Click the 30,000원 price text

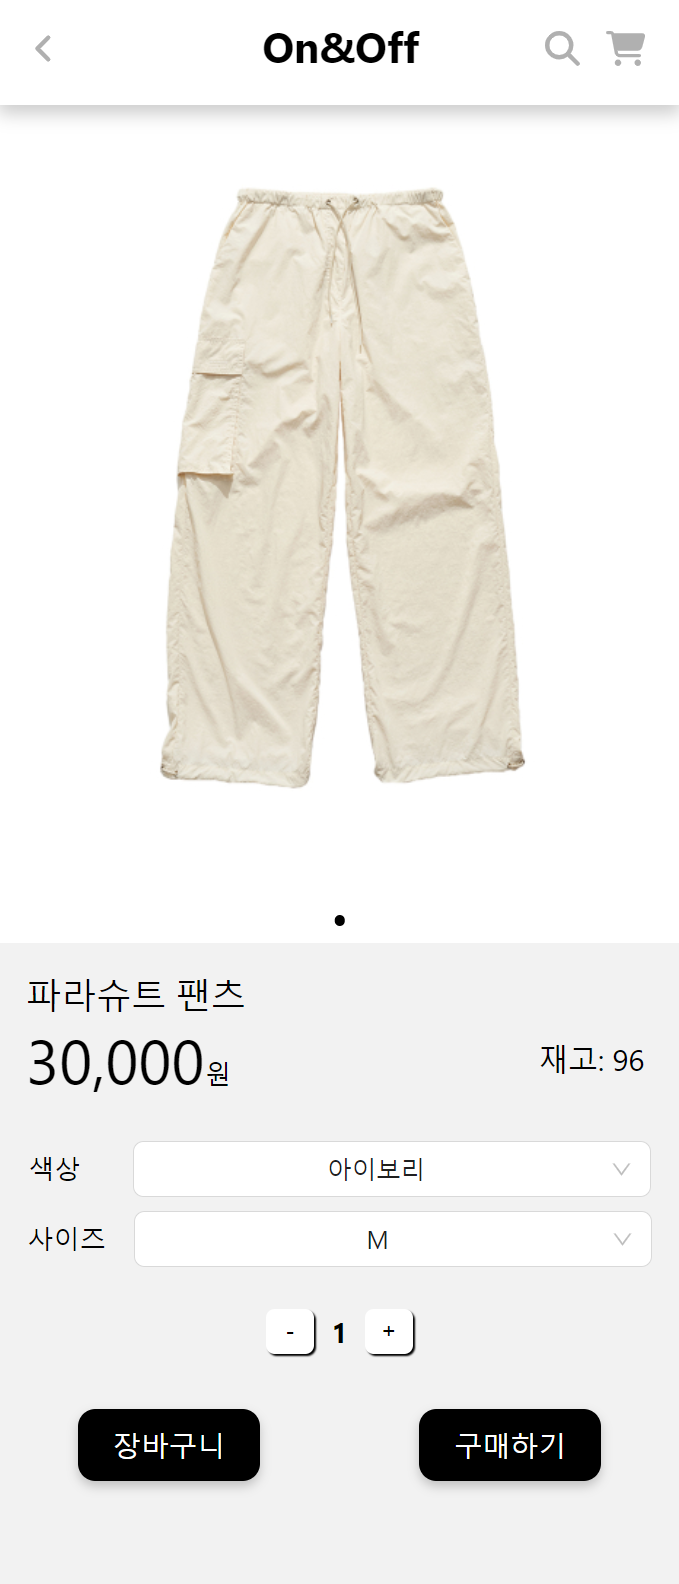pyautogui.click(x=129, y=1063)
